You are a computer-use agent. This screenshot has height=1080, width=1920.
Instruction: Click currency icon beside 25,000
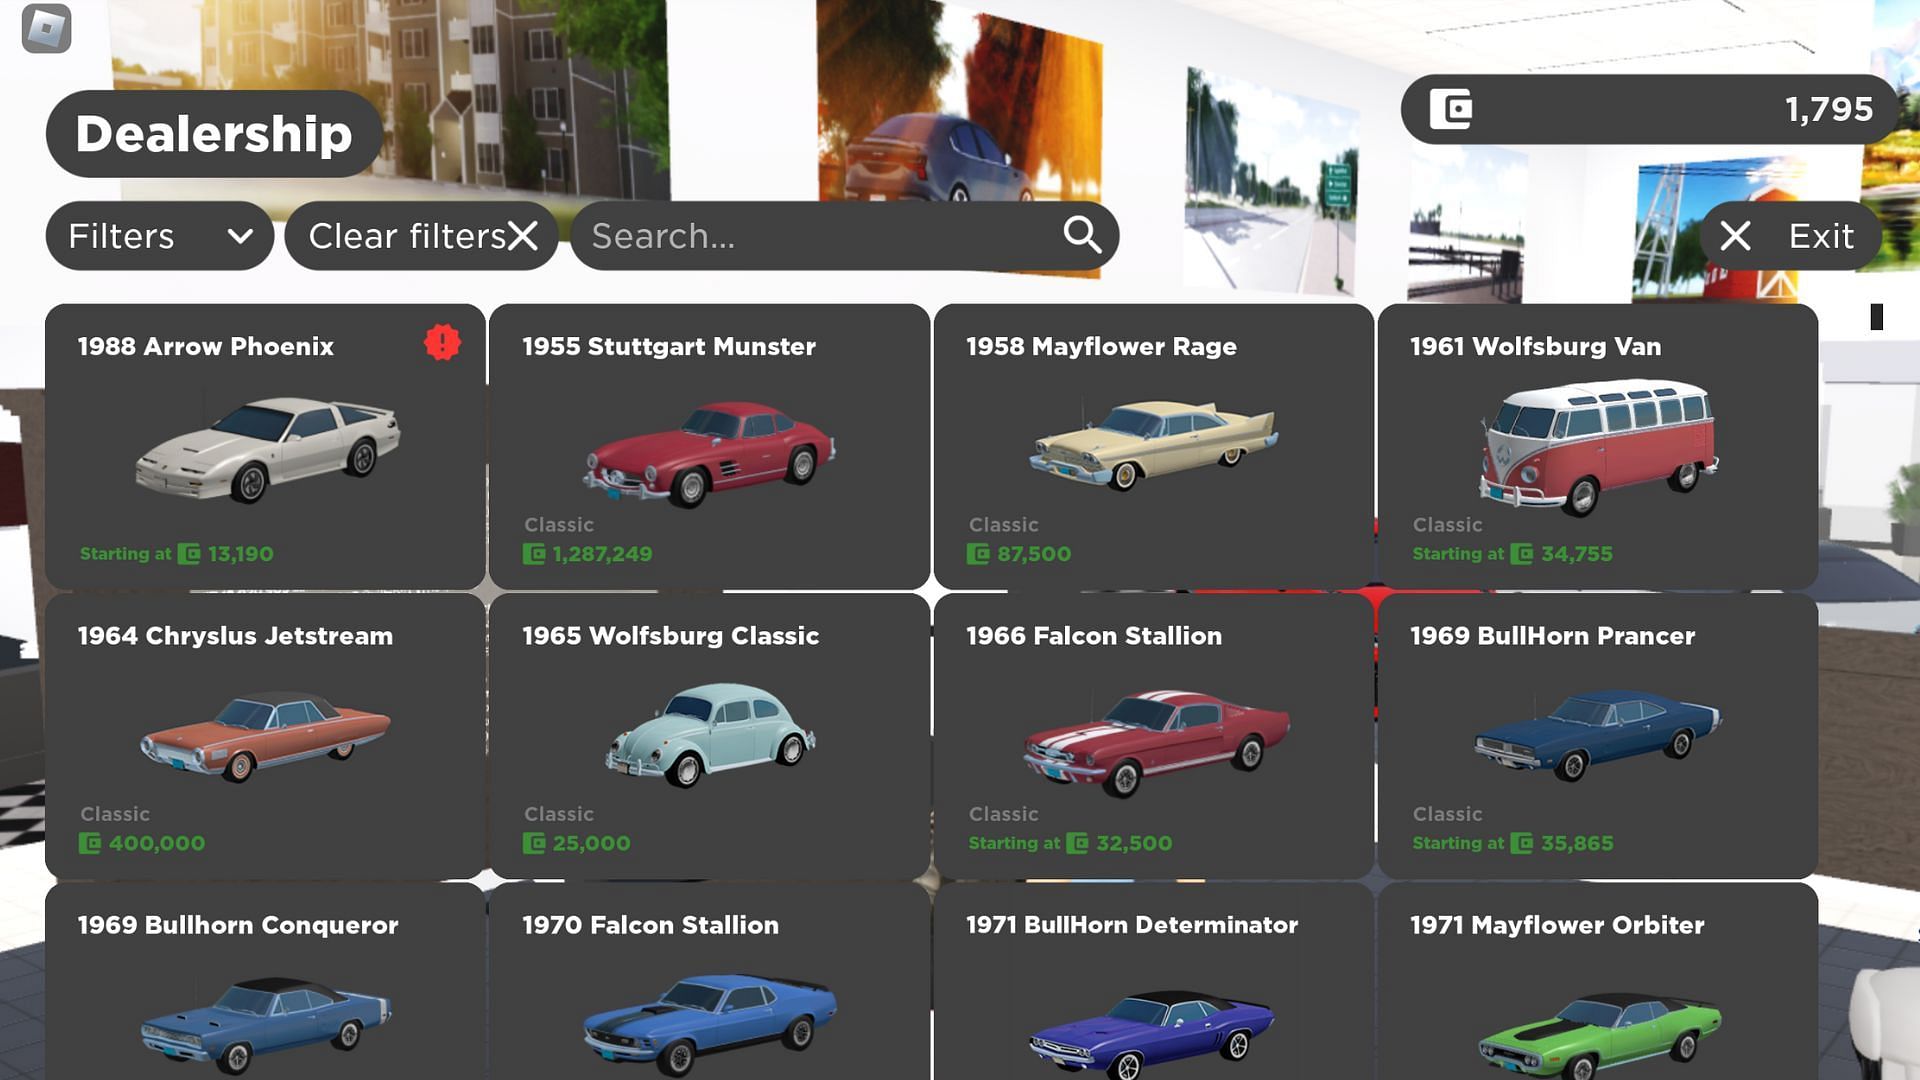(534, 843)
